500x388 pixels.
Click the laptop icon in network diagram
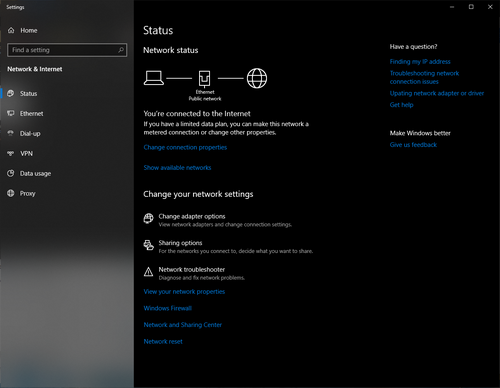(154, 78)
